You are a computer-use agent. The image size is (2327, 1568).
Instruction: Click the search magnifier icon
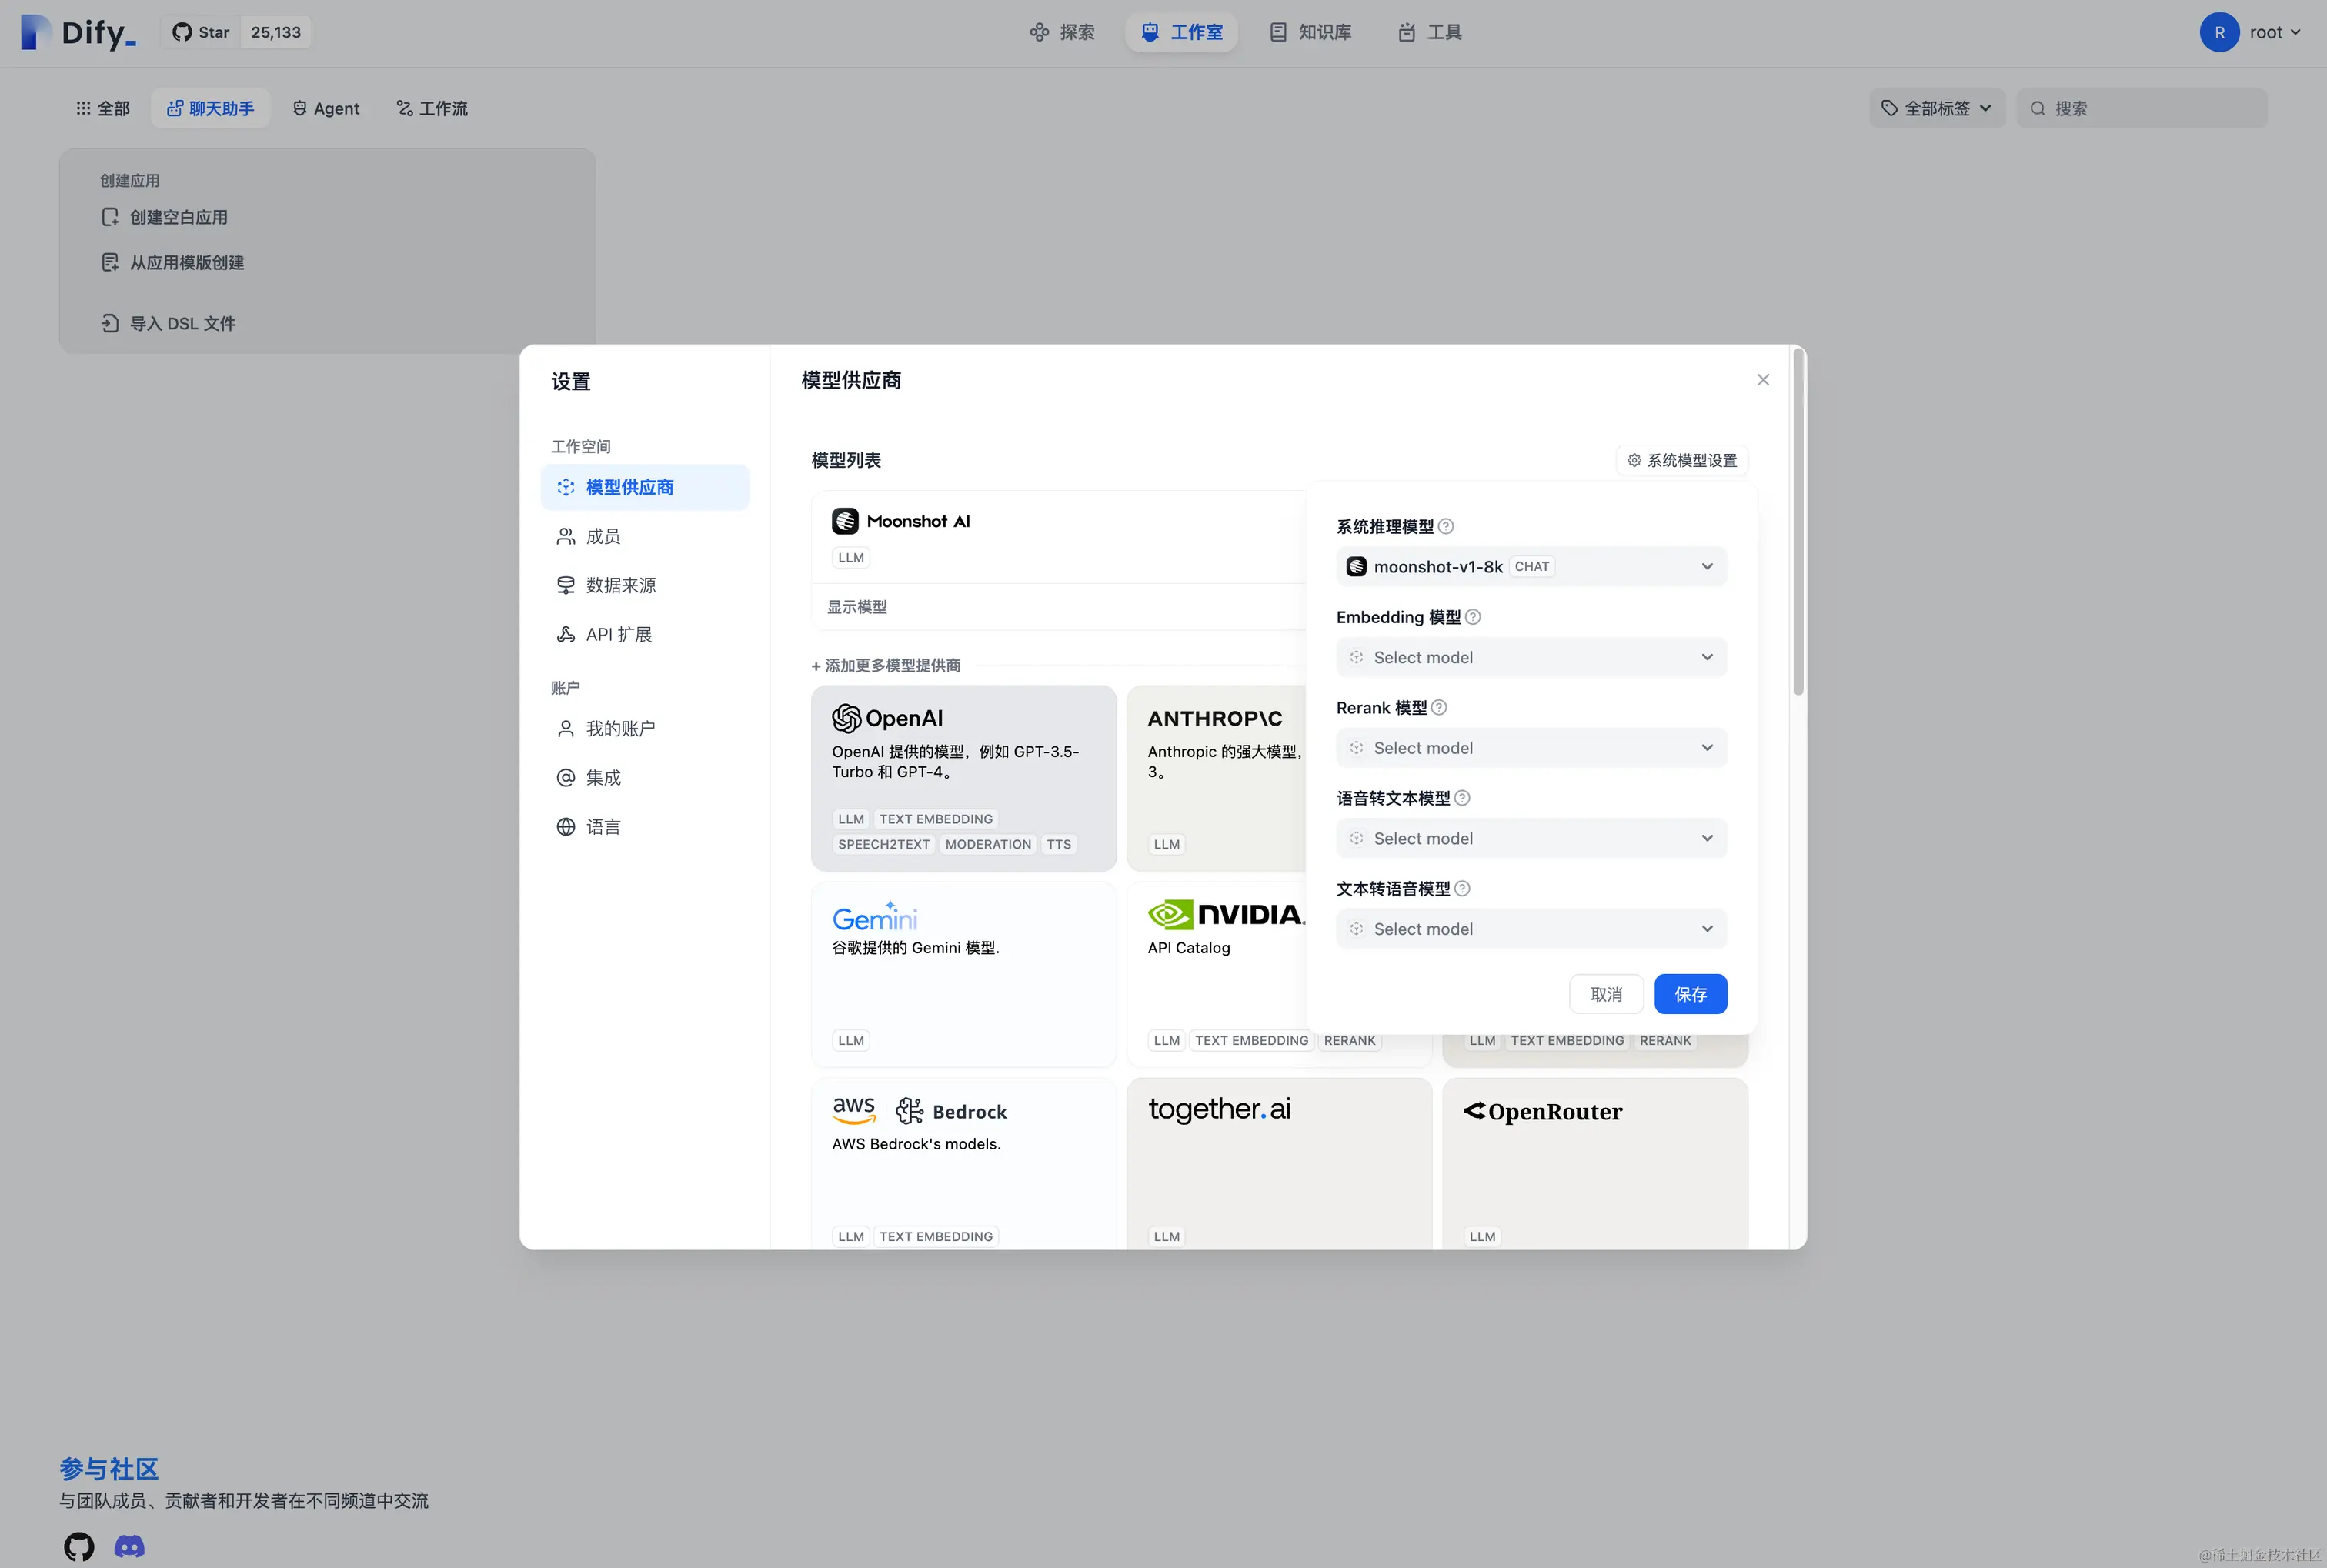point(2038,108)
